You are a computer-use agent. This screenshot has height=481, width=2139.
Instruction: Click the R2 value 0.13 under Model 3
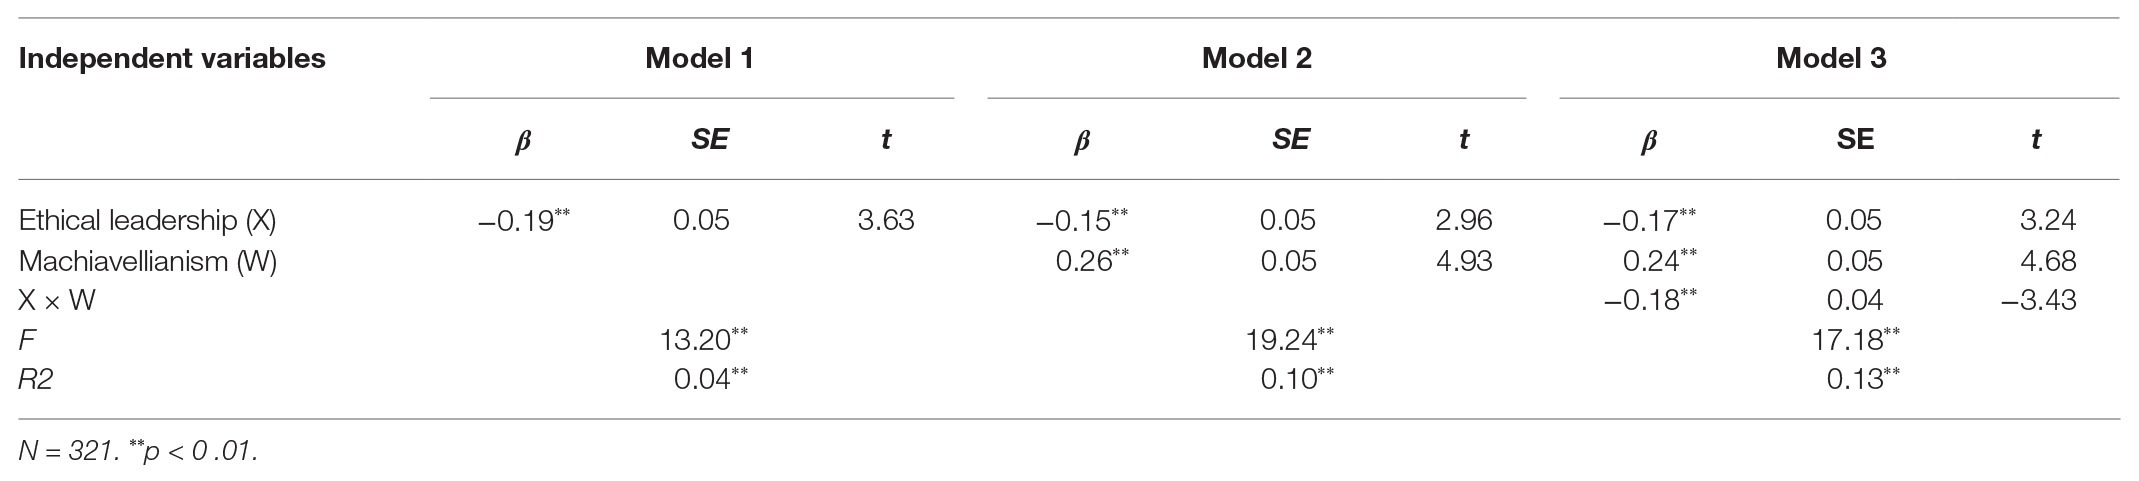tap(1854, 379)
